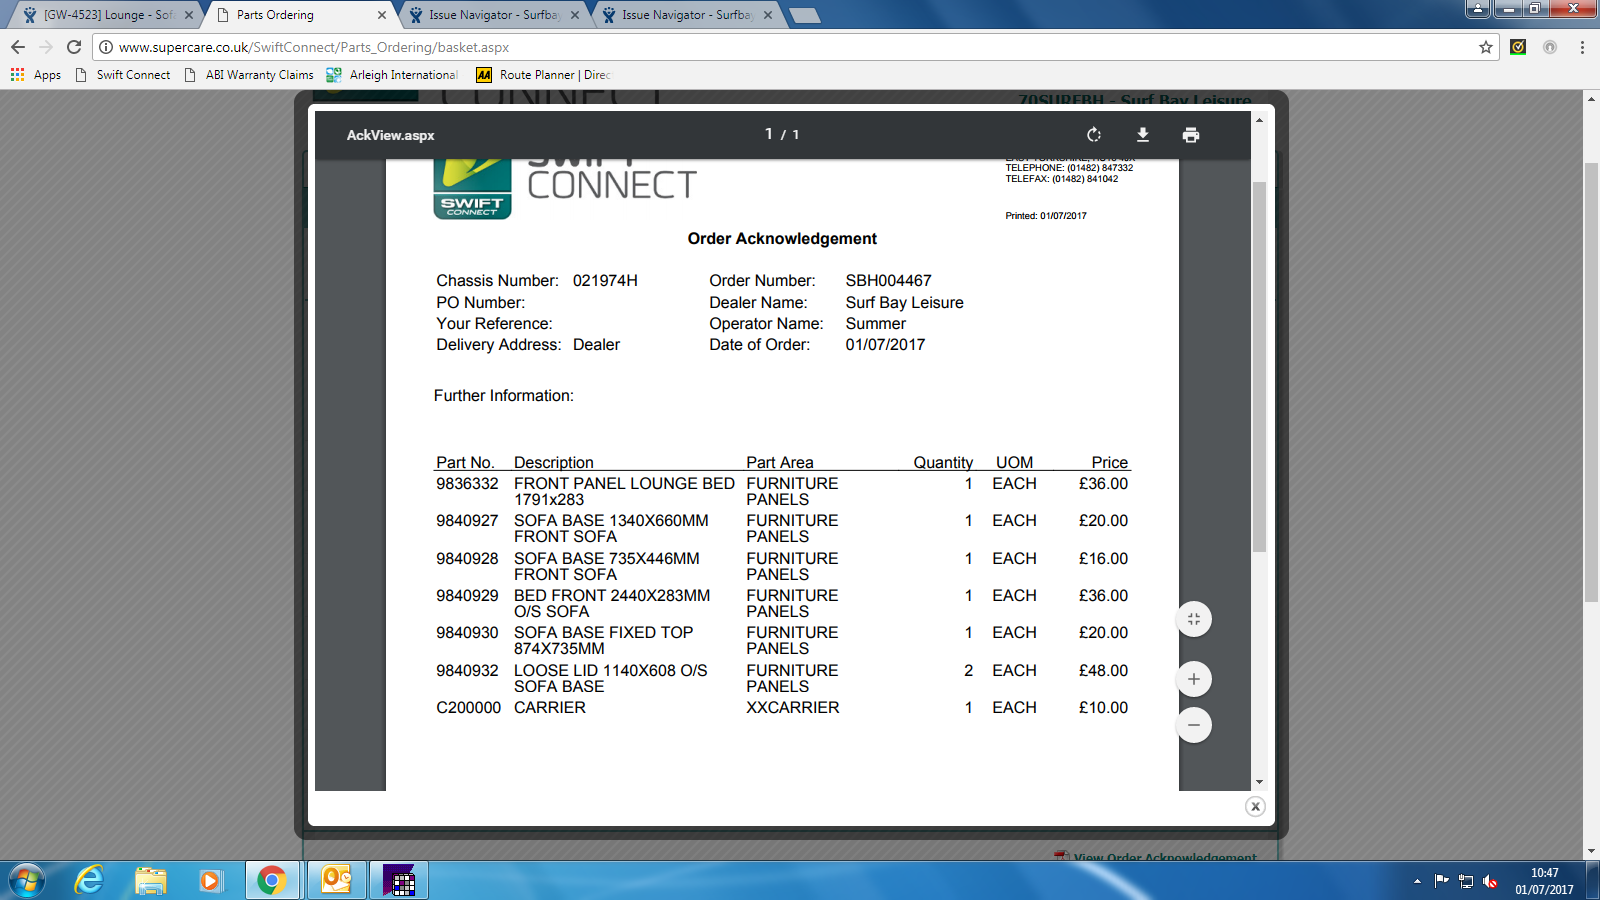Download the AckView.aspx document
Image resolution: width=1600 pixels, height=900 pixels.
pos(1143,135)
